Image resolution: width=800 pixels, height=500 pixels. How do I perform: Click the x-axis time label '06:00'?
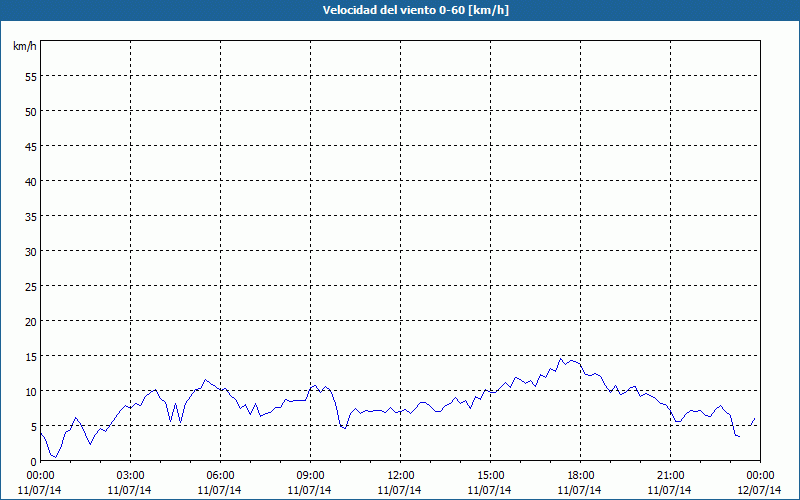point(220,476)
